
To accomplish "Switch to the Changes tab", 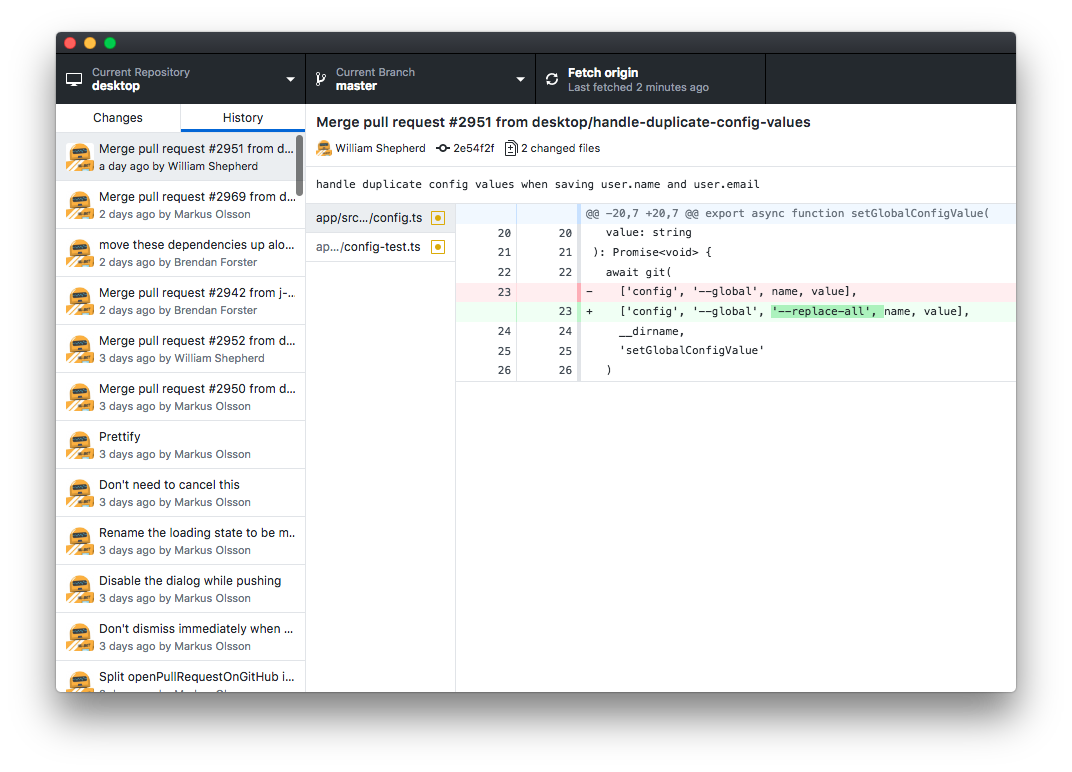I will tap(117, 117).
